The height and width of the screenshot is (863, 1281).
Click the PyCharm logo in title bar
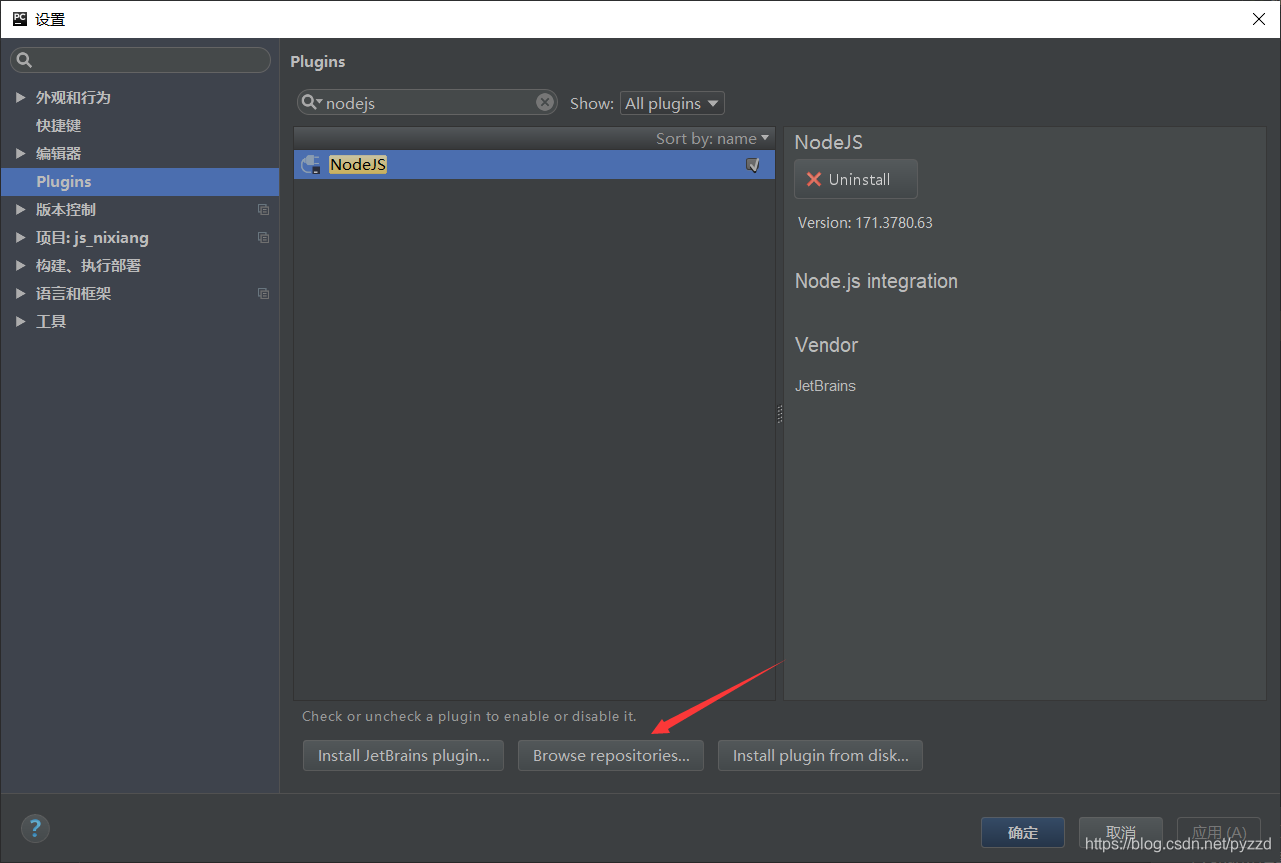19,19
